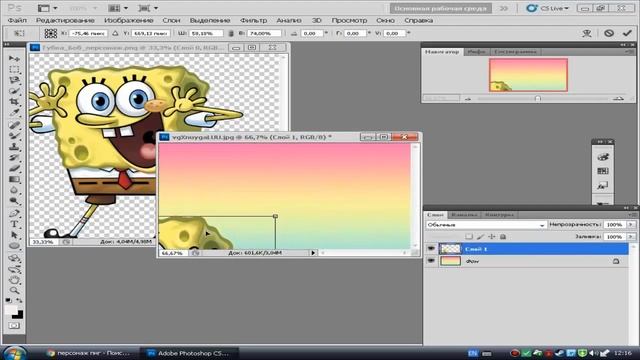Open the fill slider arrow
Viewport: 640px width, 360px height.
[x=631, y=237]
